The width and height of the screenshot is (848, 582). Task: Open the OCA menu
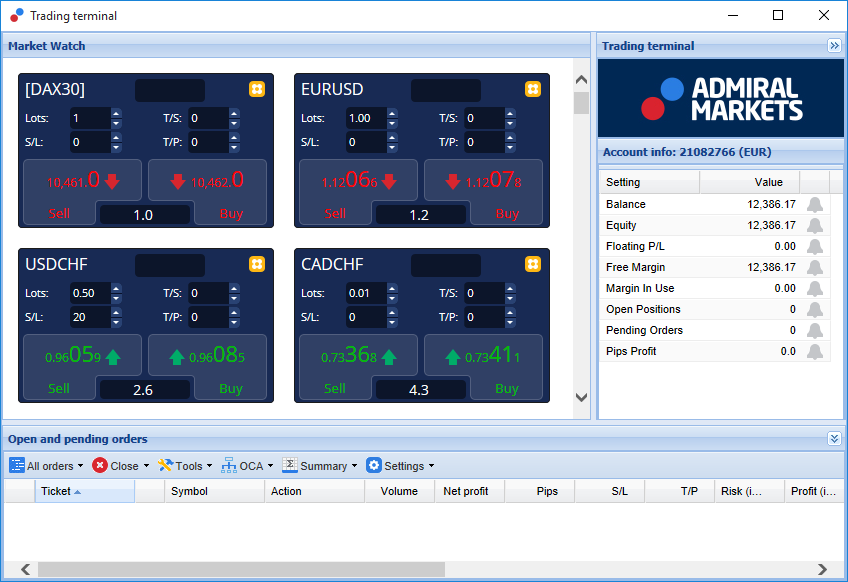point(247,466)
